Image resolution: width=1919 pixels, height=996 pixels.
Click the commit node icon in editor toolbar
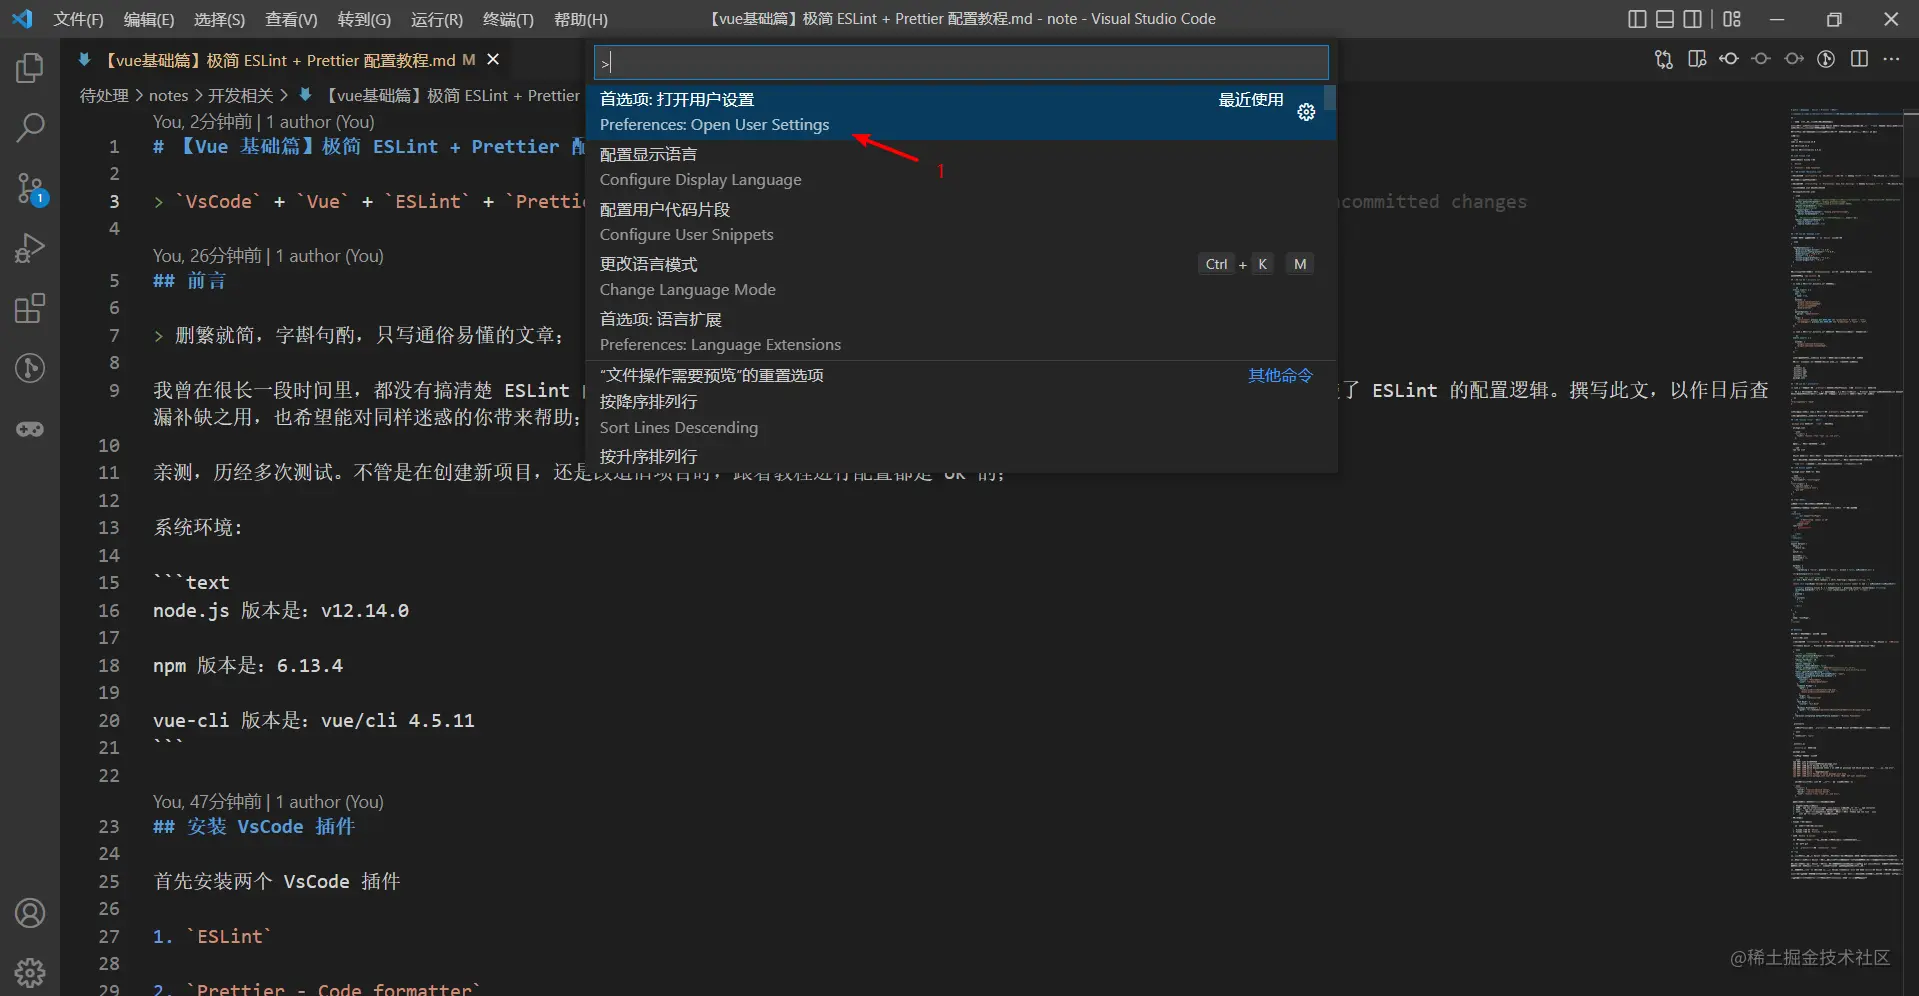1762,60
